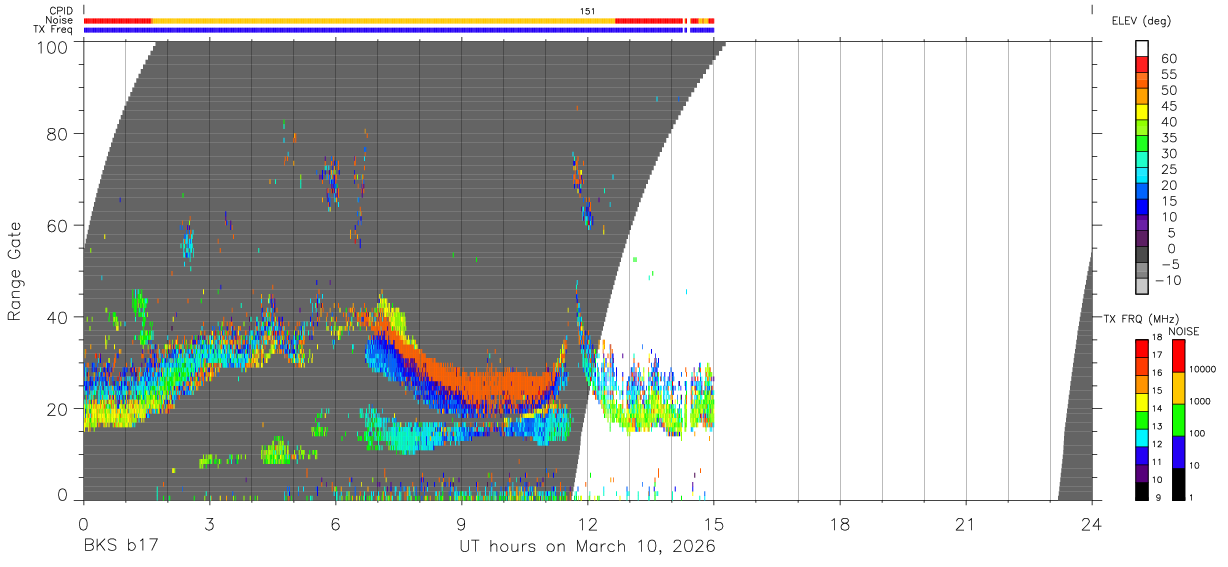Click the yellow middle section of Noise status strip
This screenshot has width=1228, height=567.
pos(383,20)
